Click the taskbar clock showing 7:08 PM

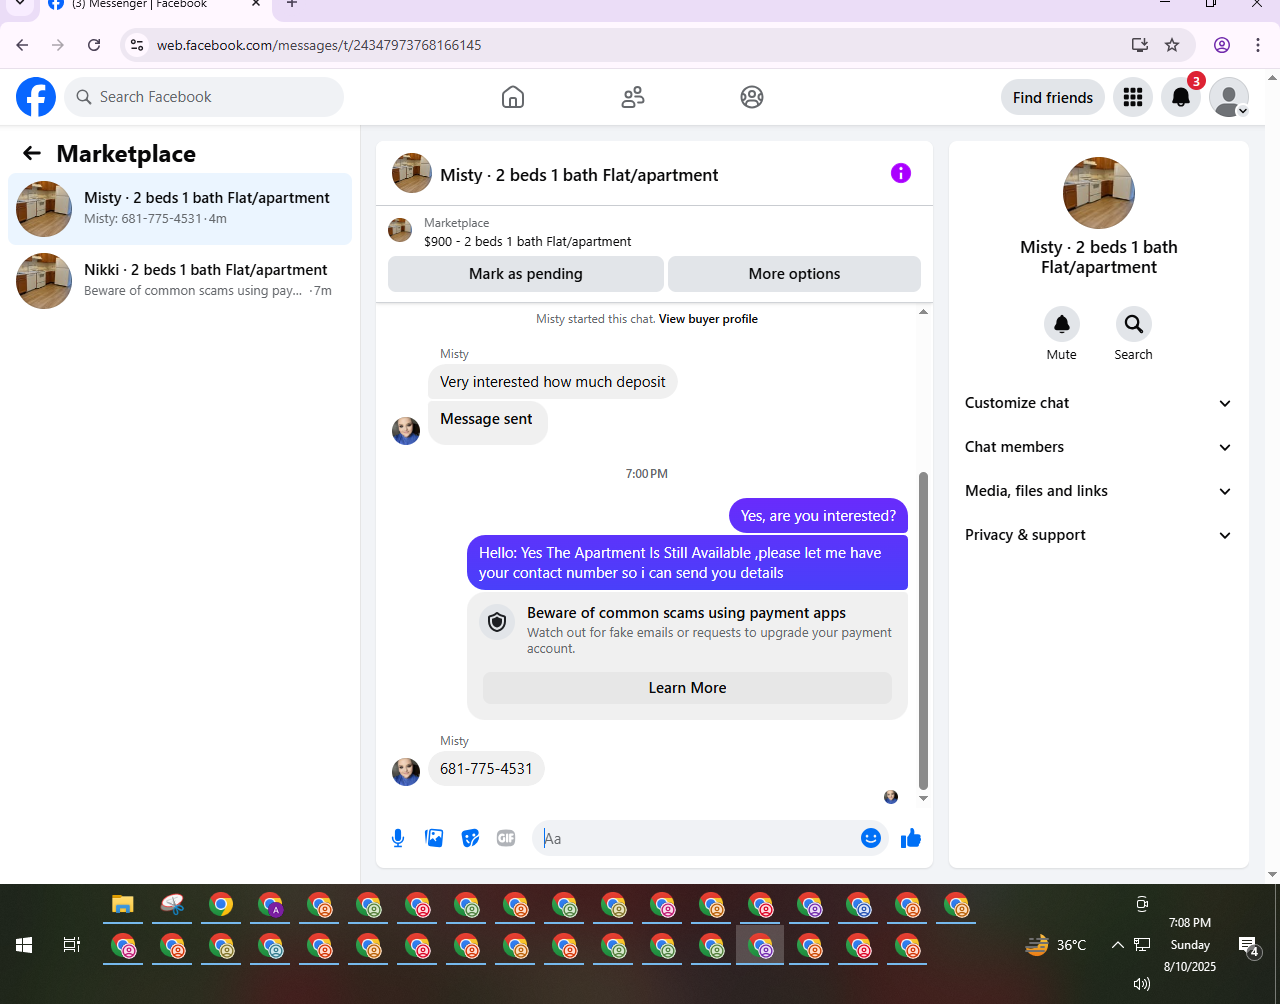click(1190, 923)
